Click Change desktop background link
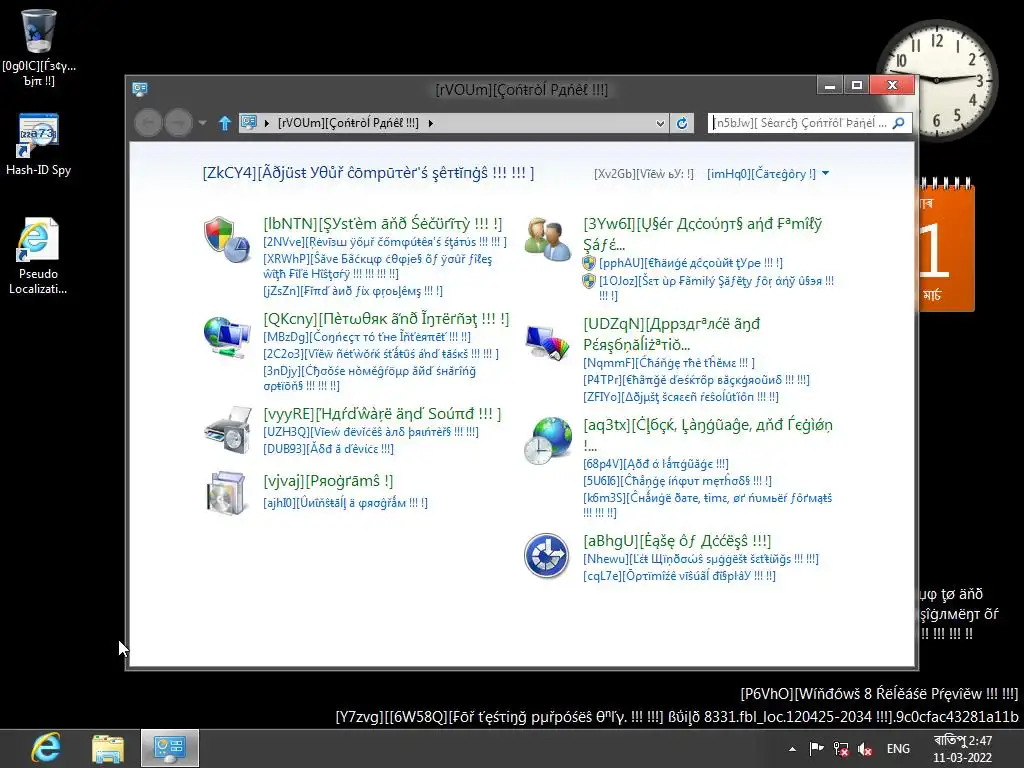The image size is (1024, 768). pos(696,379)
